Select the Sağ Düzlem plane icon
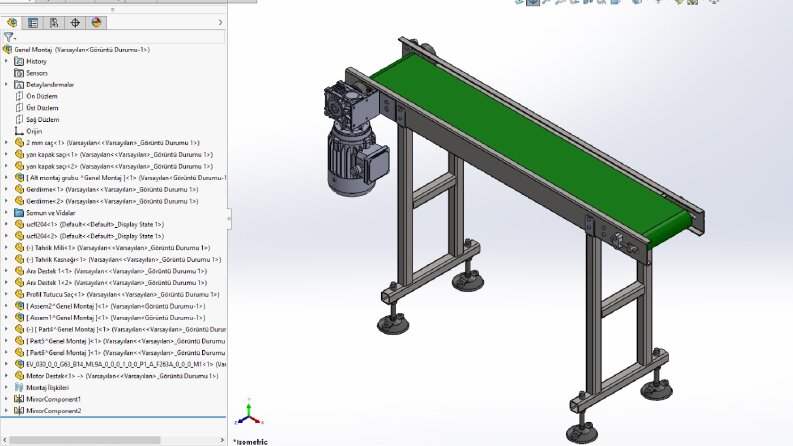Screen dimensions: 793x446 click(x=19, y=119)
